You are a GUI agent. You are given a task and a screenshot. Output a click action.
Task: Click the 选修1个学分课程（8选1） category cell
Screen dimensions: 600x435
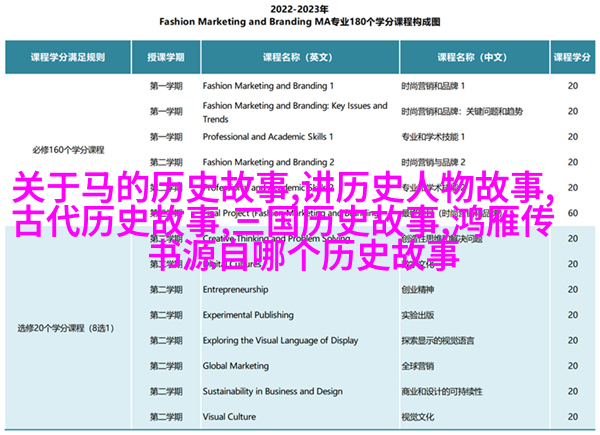pyautogui.click(x=63, y=327)
